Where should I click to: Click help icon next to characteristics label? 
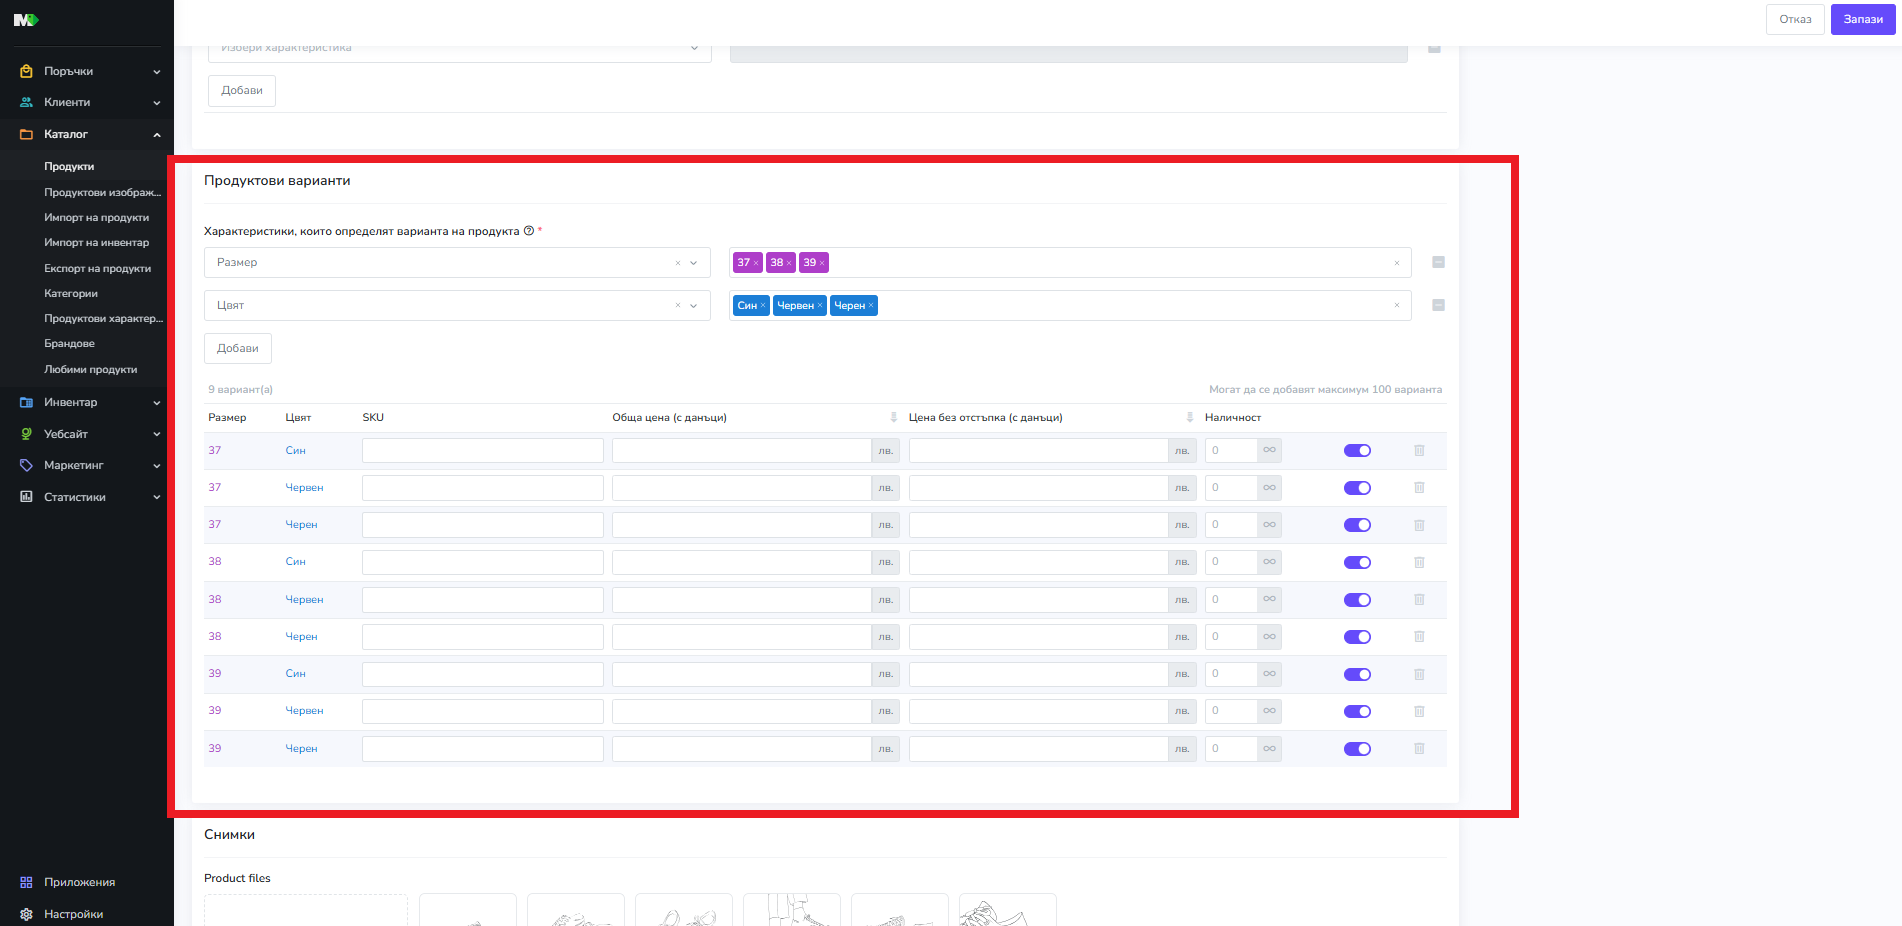[529, 231]
